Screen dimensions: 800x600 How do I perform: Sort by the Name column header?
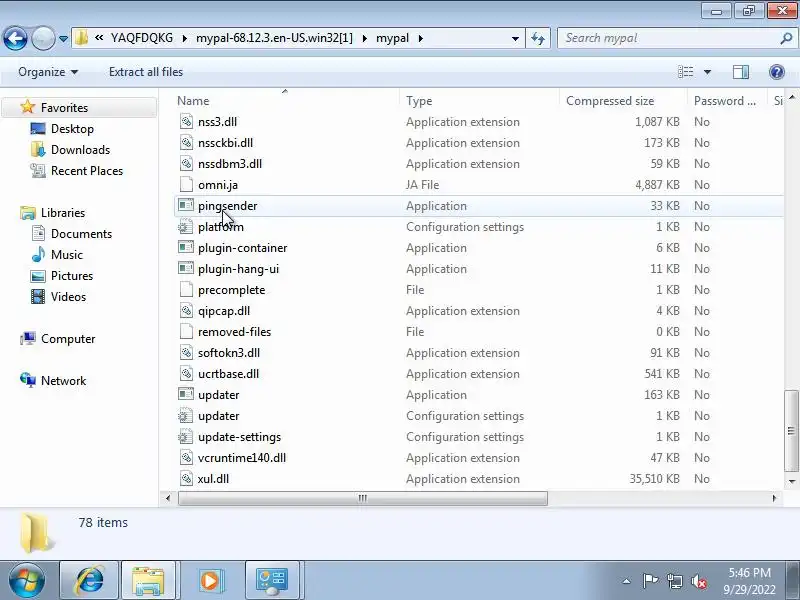click(193, 101)
